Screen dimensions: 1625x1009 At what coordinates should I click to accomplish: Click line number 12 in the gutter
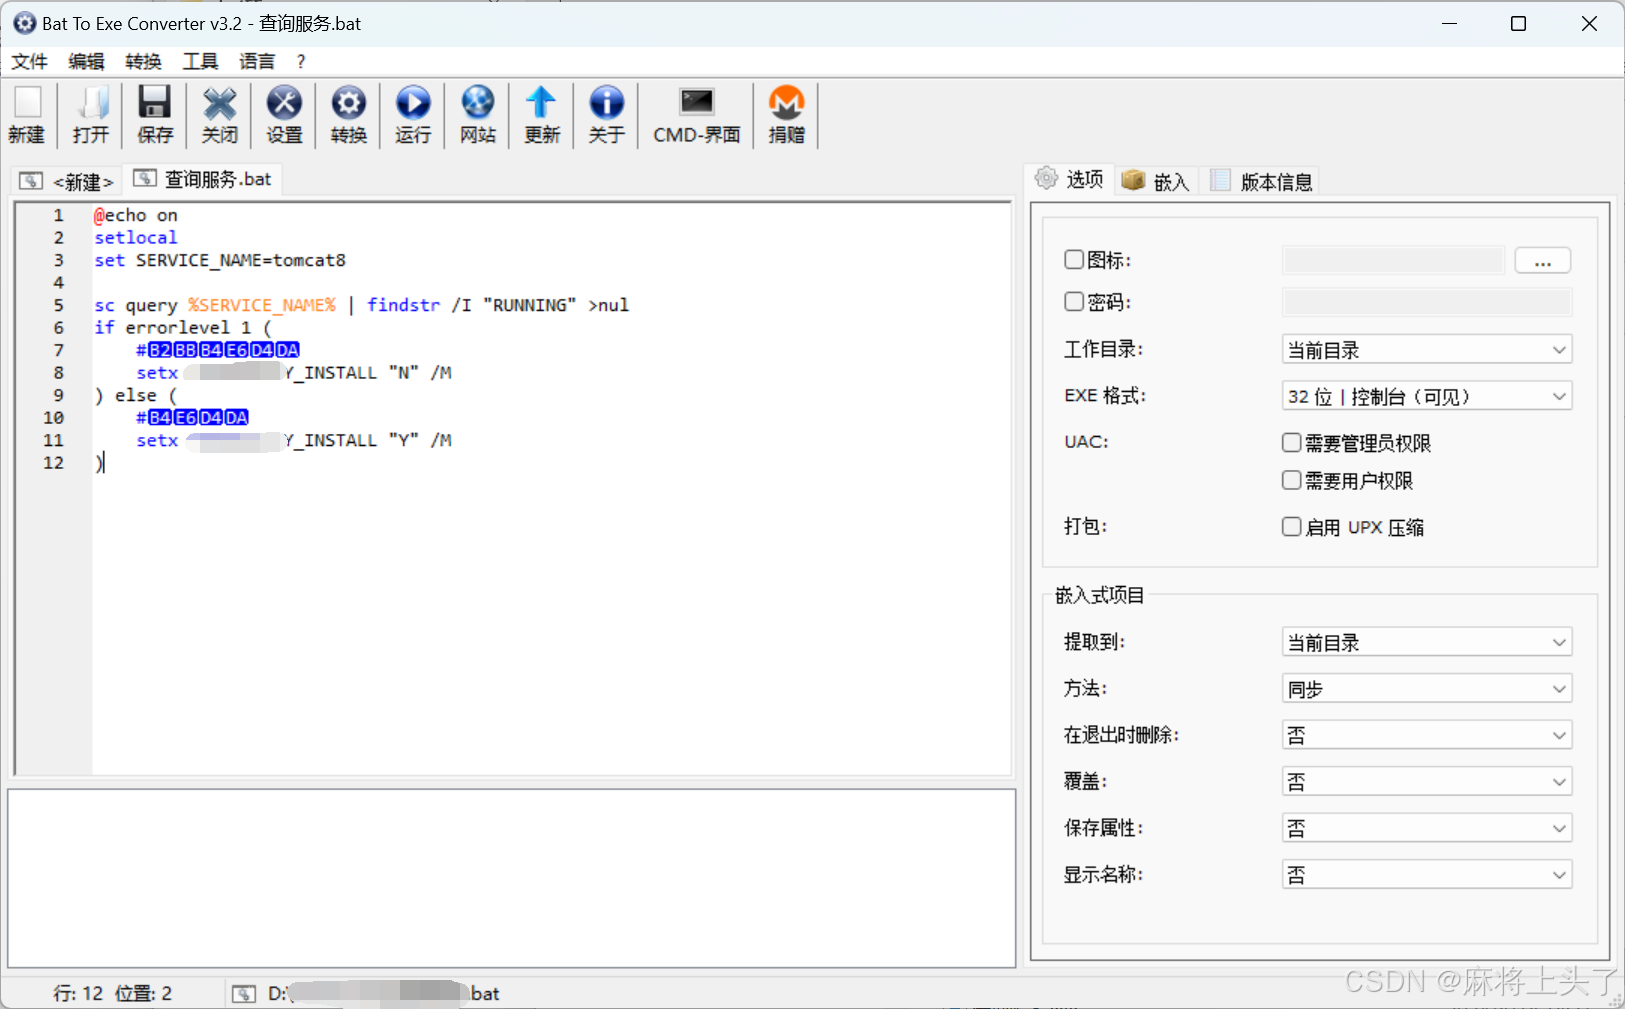click(54, 463)
